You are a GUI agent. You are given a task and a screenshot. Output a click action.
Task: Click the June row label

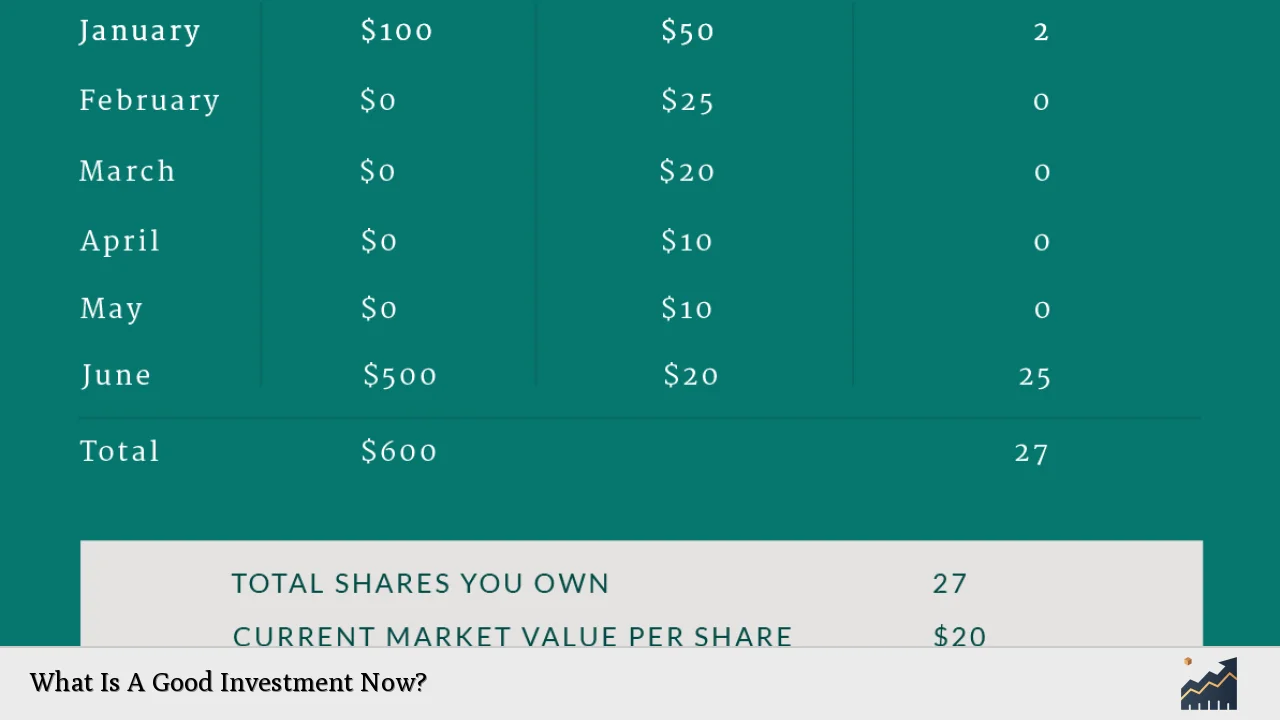pyautogui.click(x=116, y=376)
